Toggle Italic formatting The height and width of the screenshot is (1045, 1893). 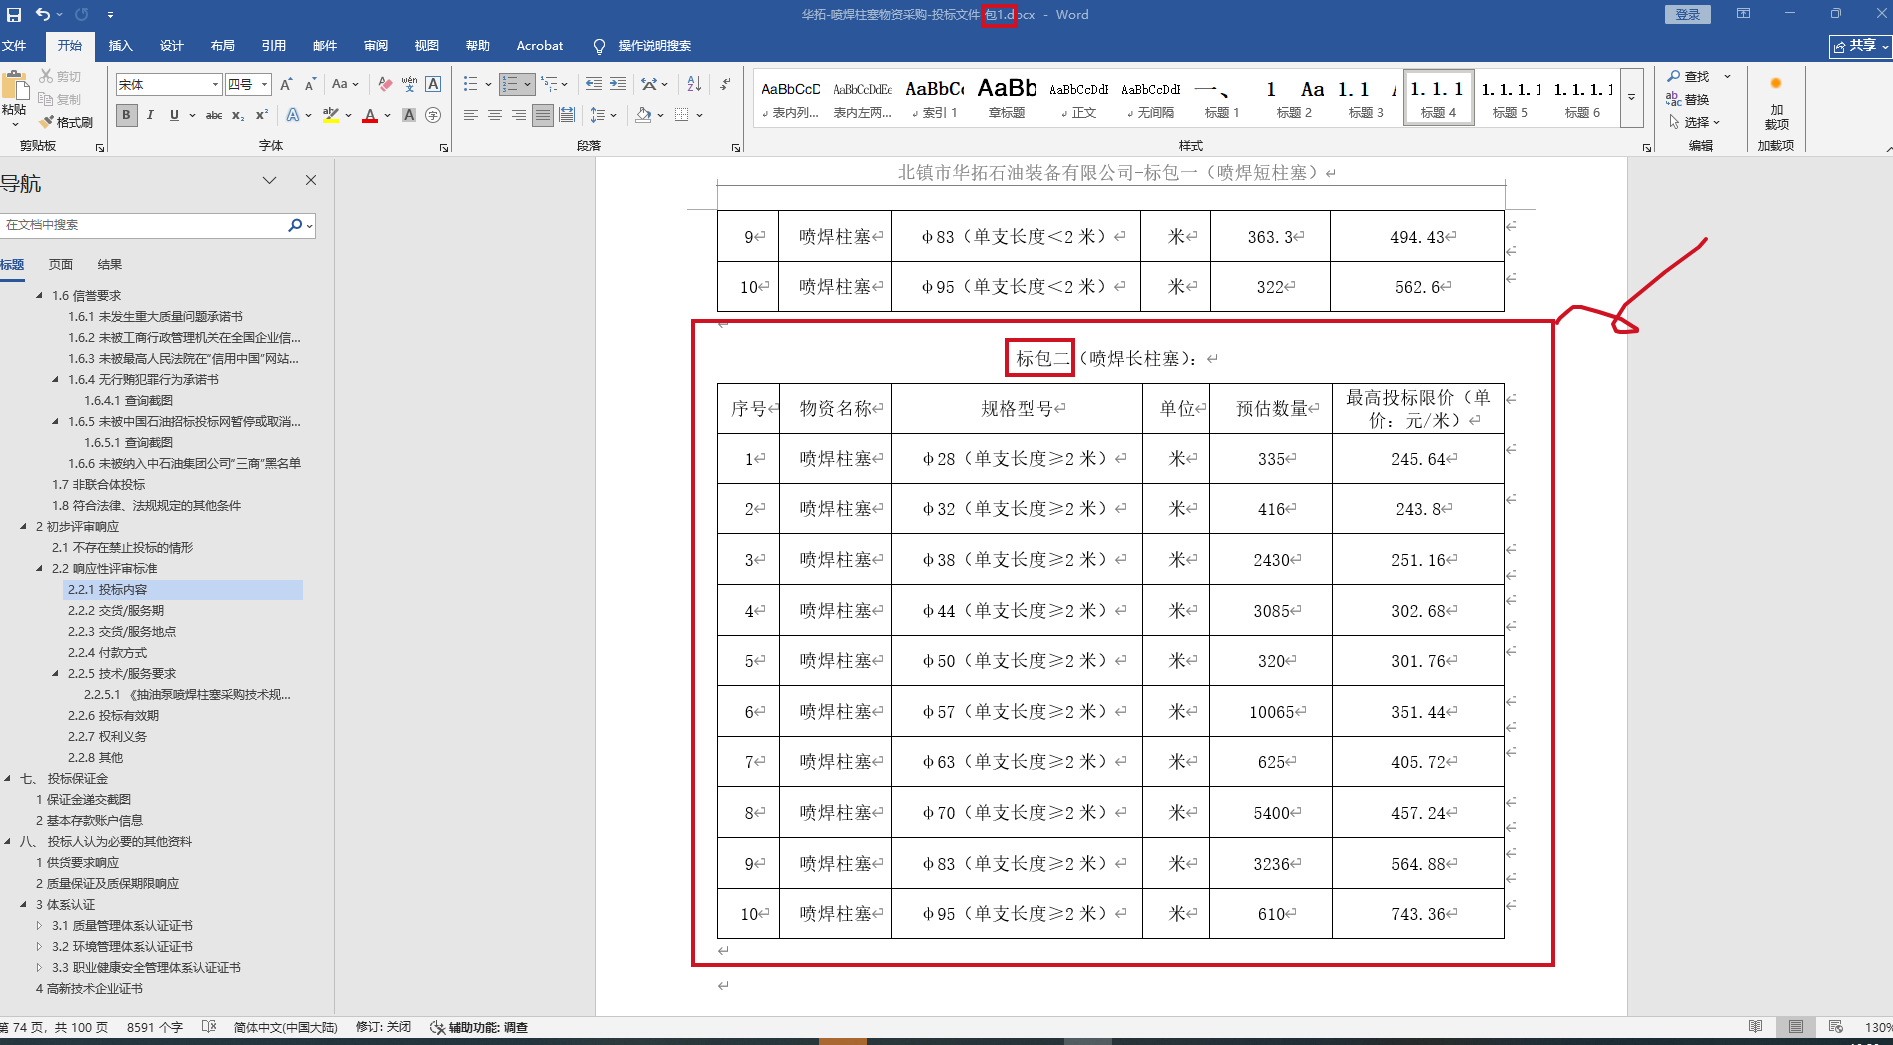[x=150, y=116]
